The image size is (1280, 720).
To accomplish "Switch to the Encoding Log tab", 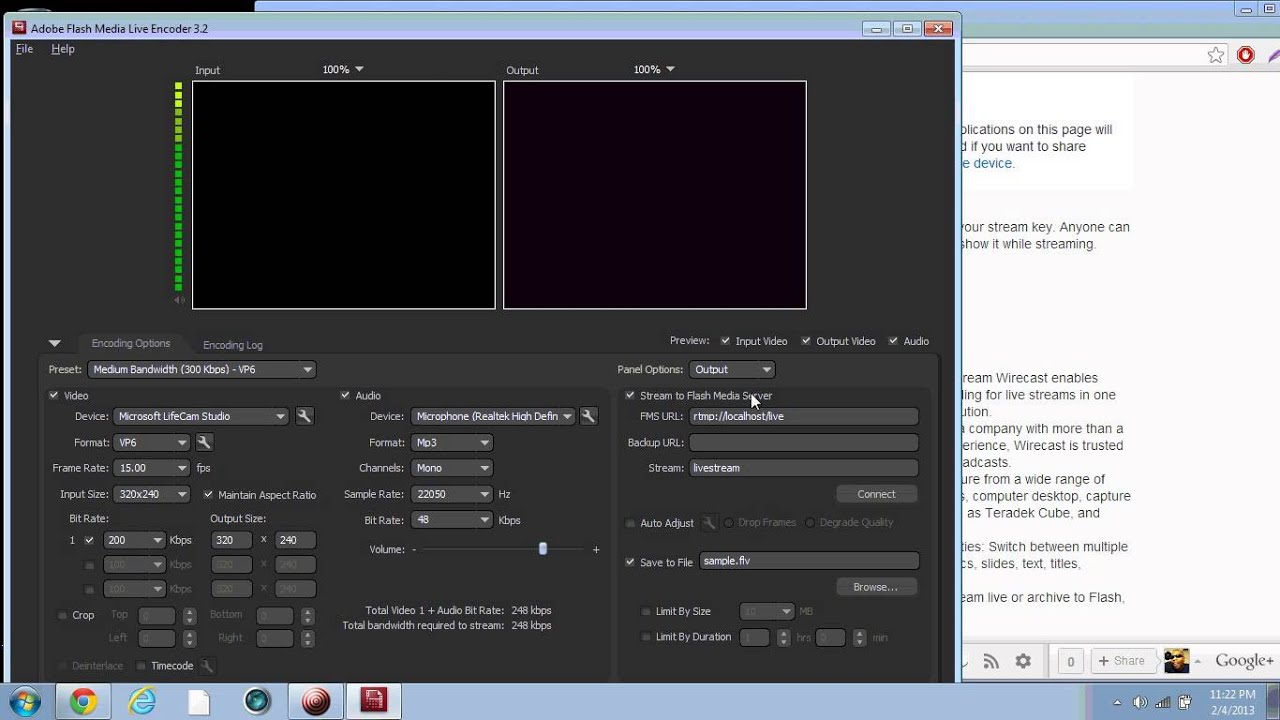I will pyautogui.click(x=233, y=345).
